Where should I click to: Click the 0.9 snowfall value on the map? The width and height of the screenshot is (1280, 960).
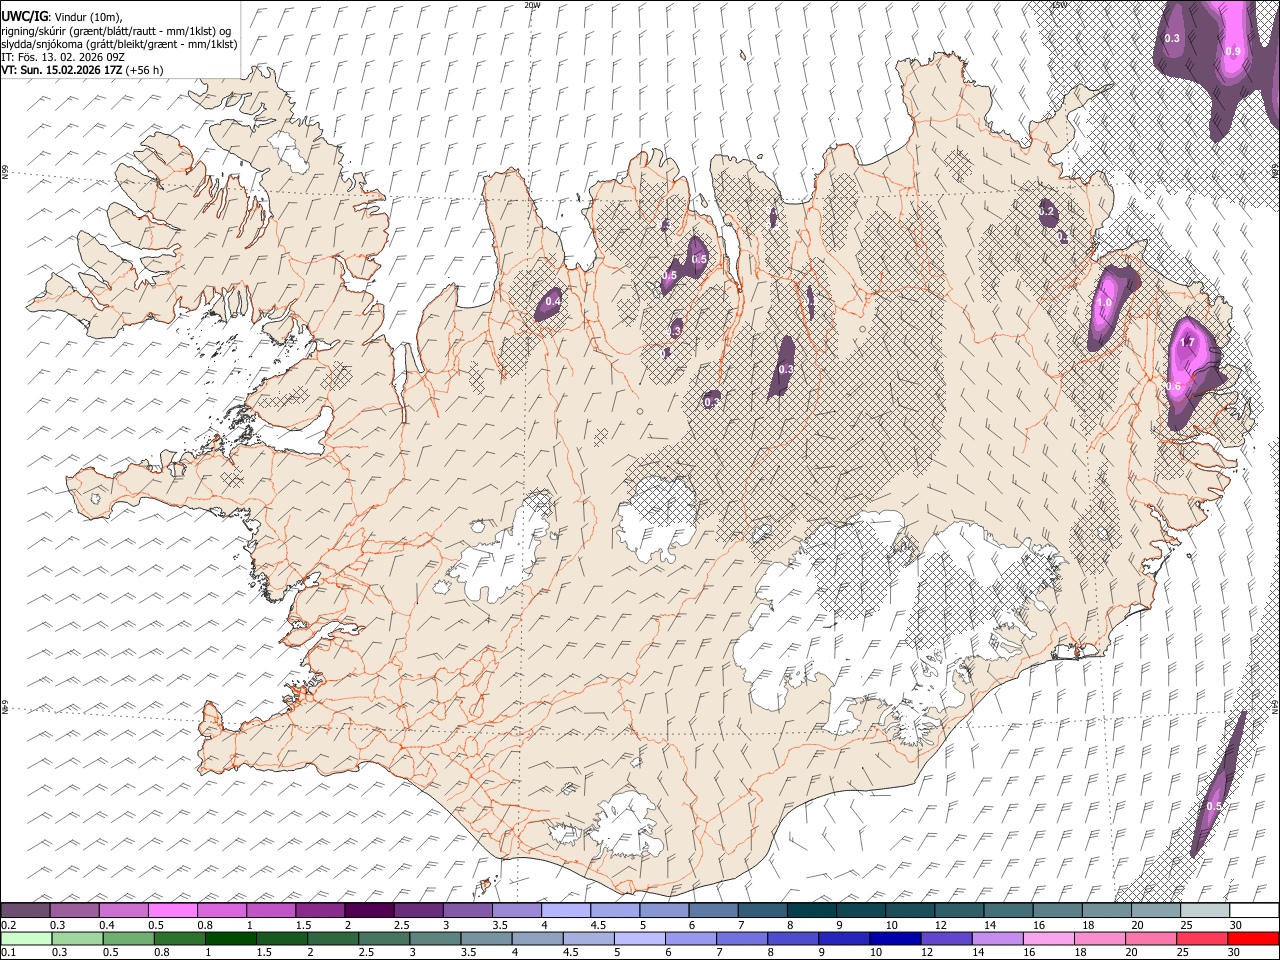tap(1233, 51)
